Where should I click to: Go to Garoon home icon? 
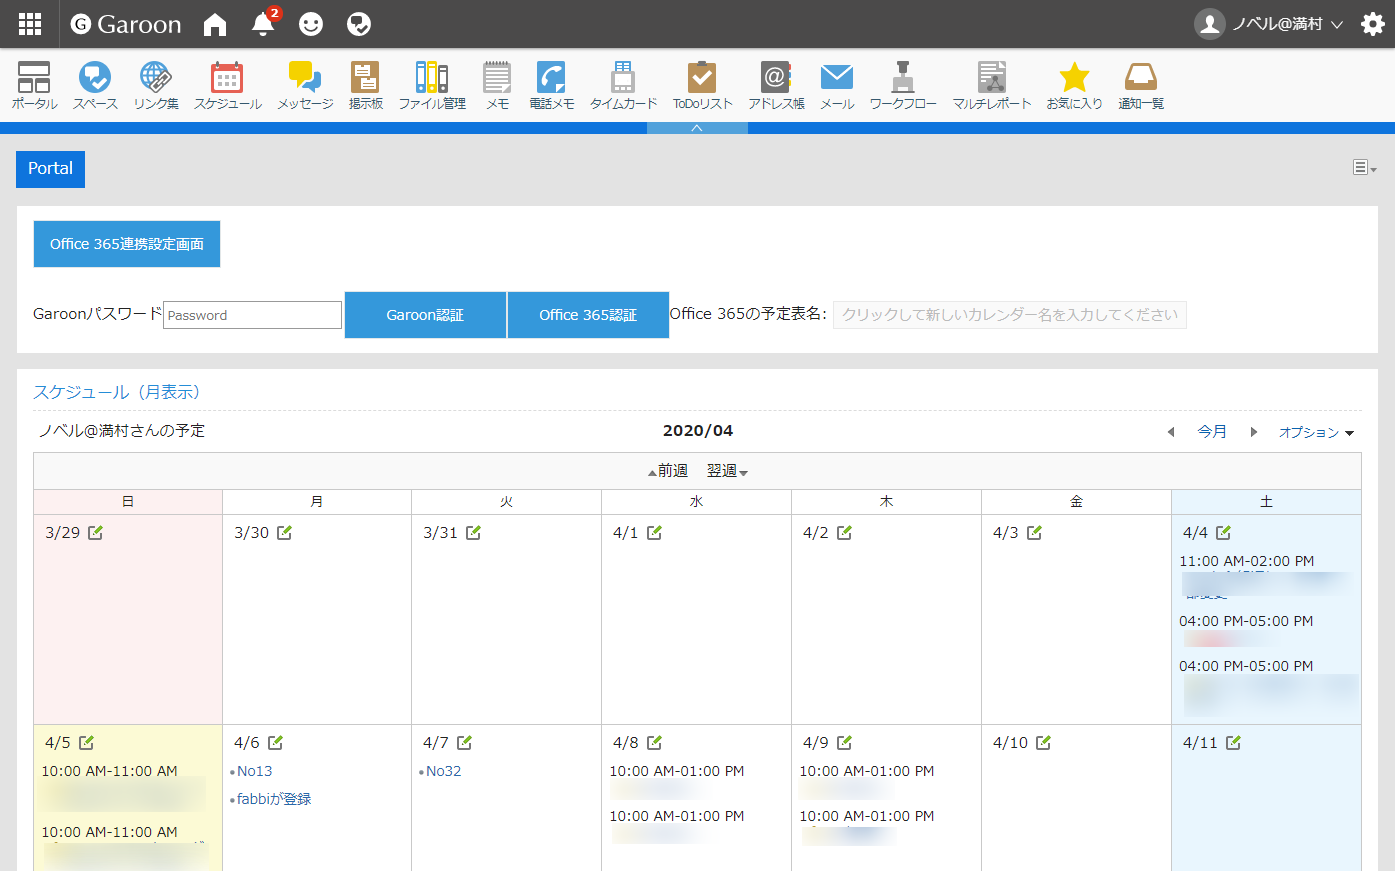point(215,24)
